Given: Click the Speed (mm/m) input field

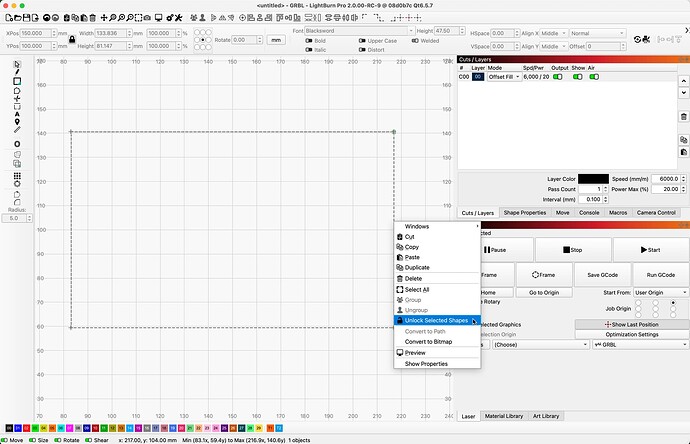Looking at the screenshot, I should [666, 179].
